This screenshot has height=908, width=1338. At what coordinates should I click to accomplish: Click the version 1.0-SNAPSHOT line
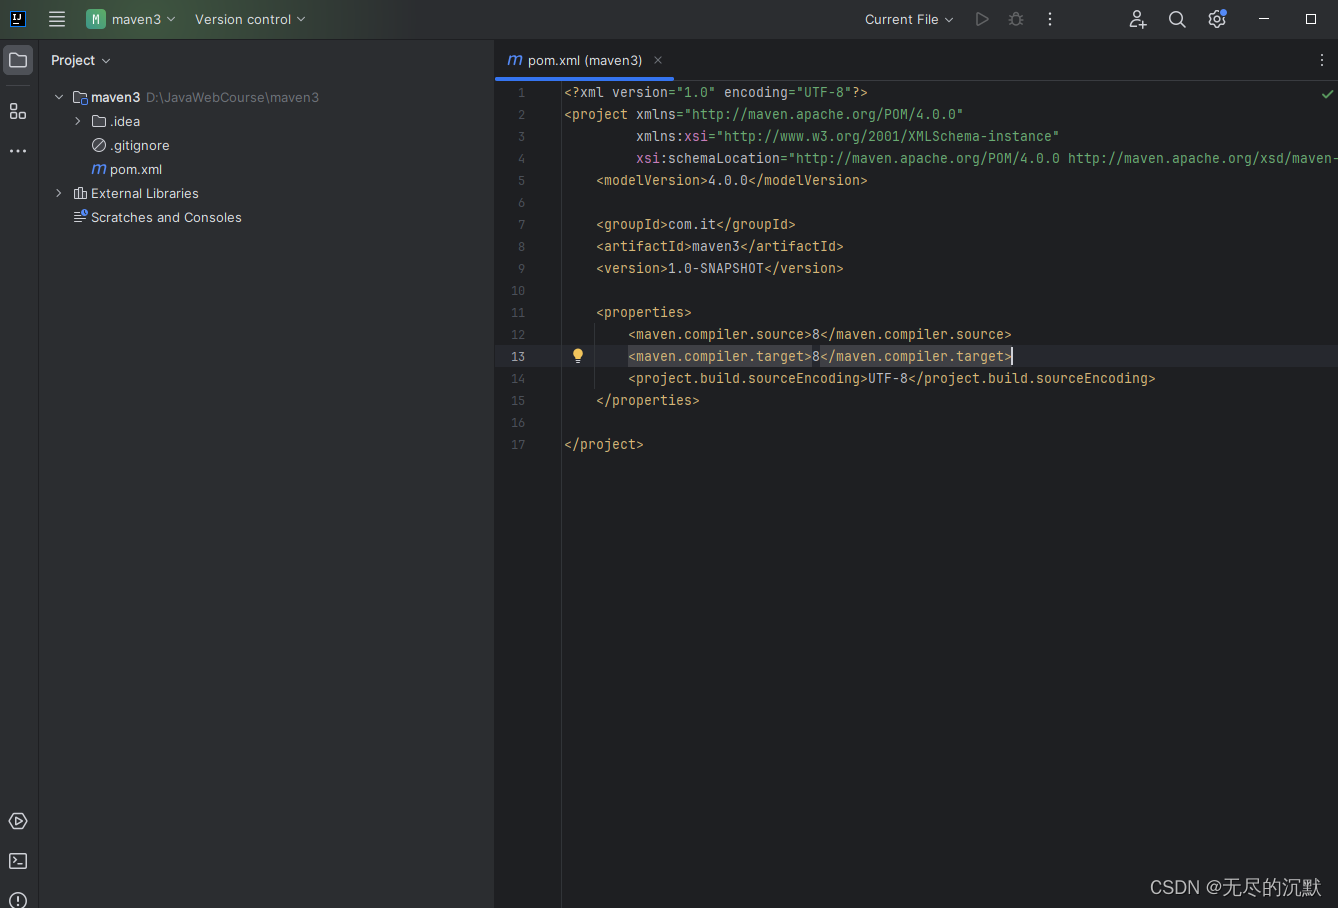tap(720, 268)
